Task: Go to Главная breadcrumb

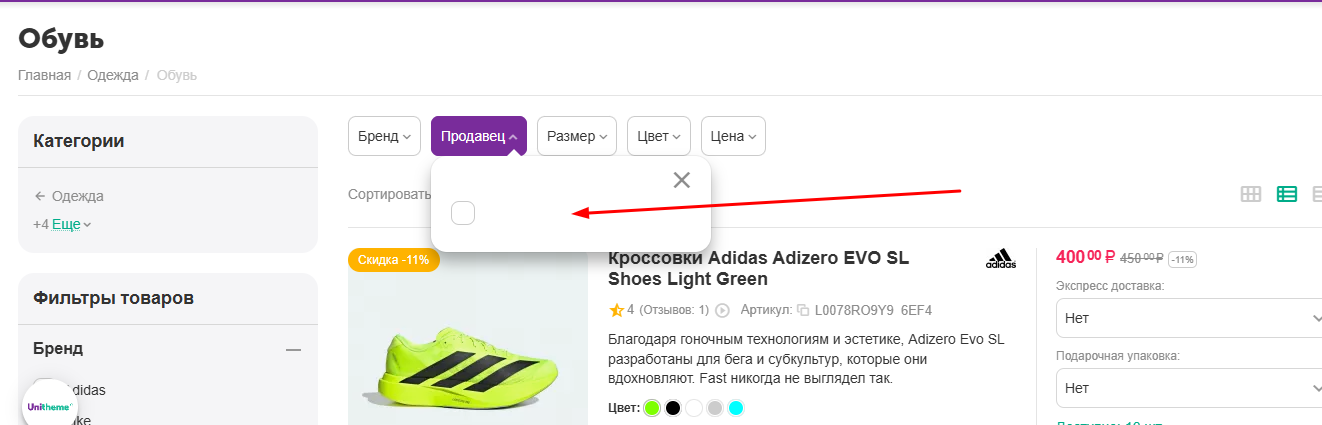Action: tap(44, 75)
